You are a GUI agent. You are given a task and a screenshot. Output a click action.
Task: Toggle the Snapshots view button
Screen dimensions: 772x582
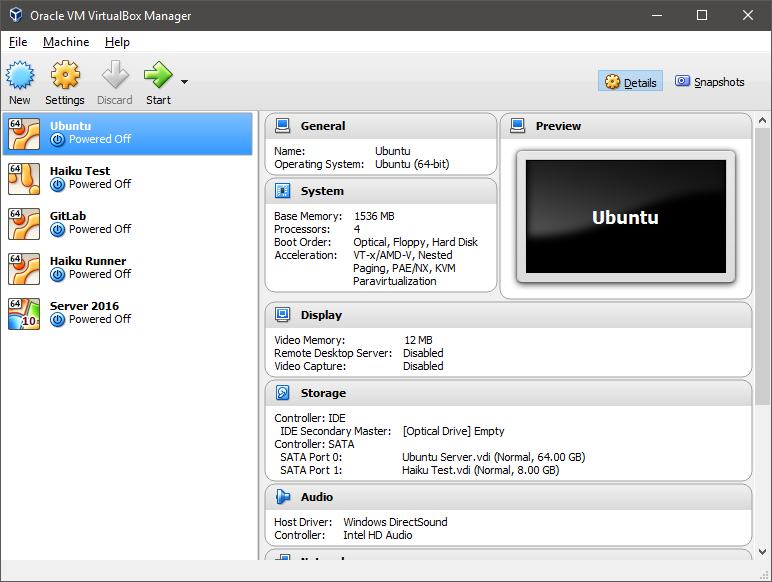[x=710, y=82]
